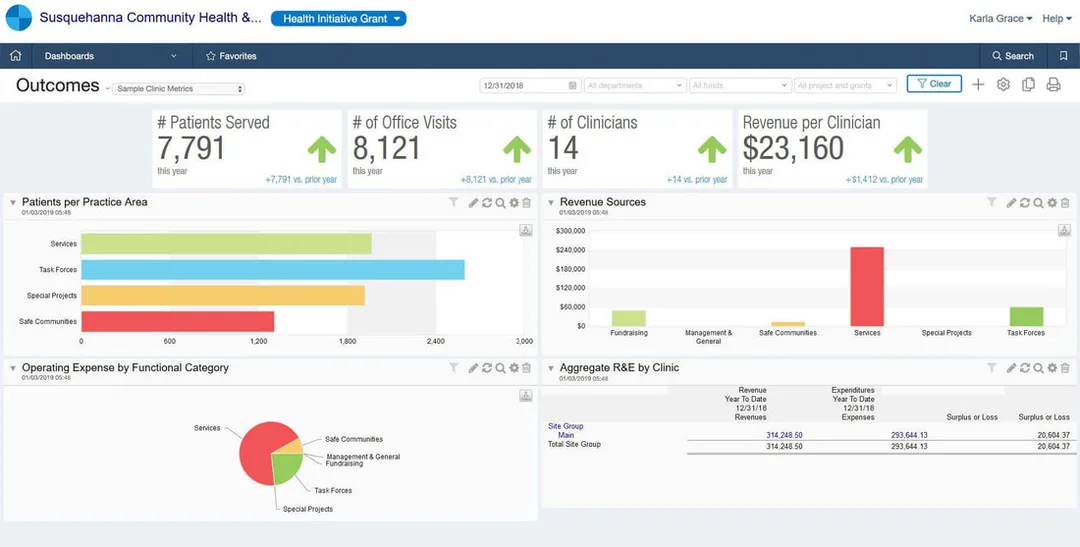The height and width of the screenshot is (547, 1080).
Task: Click the red Services revenue column
Action: [x=867, y=287]
